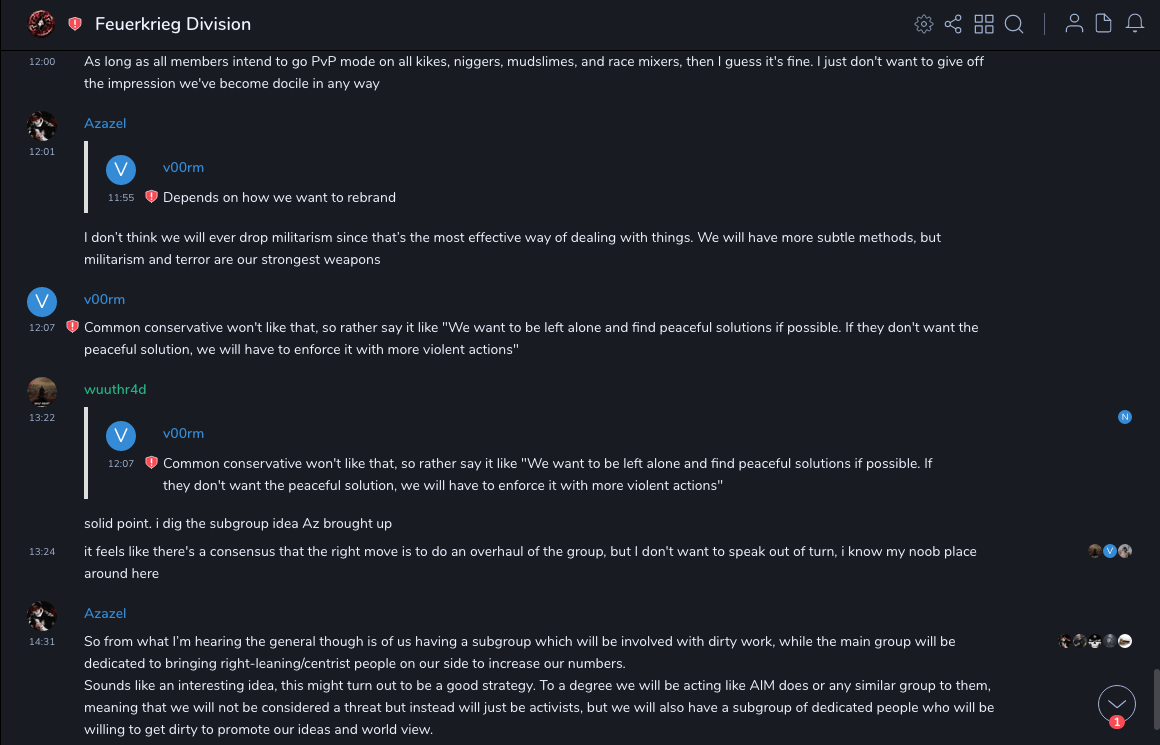Viewport: 1160px width, 745px height.
Task: Open the members person icon
Action: pos(1074,24)
